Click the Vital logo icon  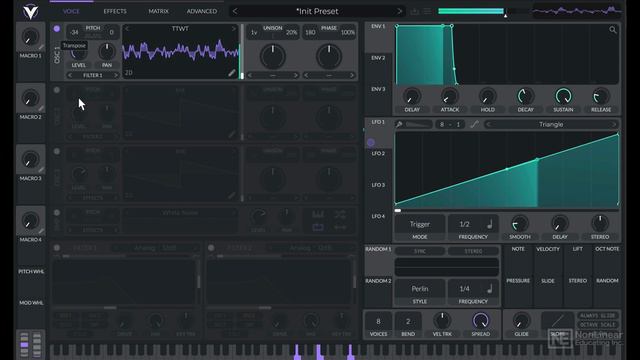click(x=31, y=11)
